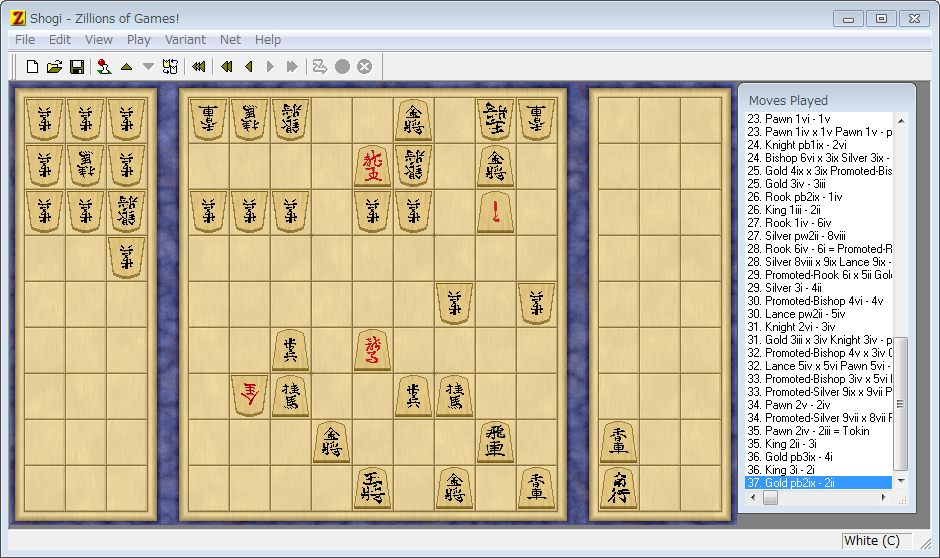Save the game using the floppy disk icon
The image size is (940, 558).
(x=77, y=67)
